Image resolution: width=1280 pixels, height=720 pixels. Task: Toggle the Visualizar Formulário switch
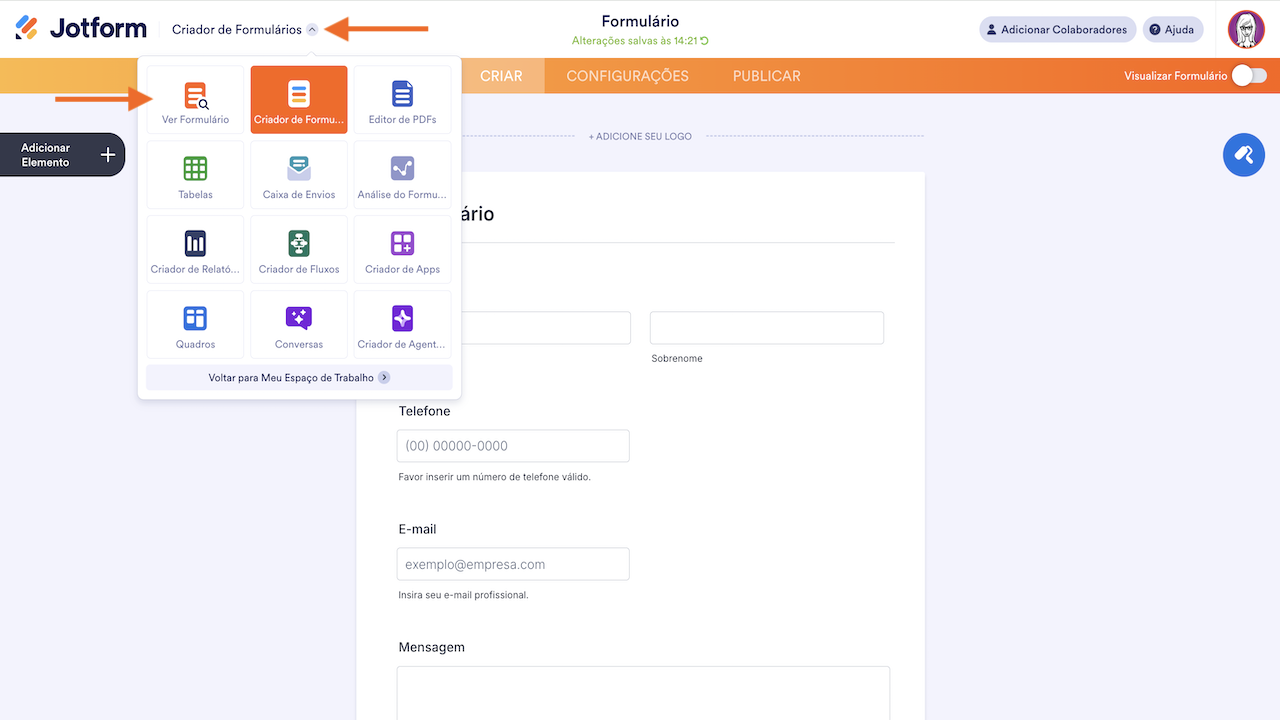1249,75
